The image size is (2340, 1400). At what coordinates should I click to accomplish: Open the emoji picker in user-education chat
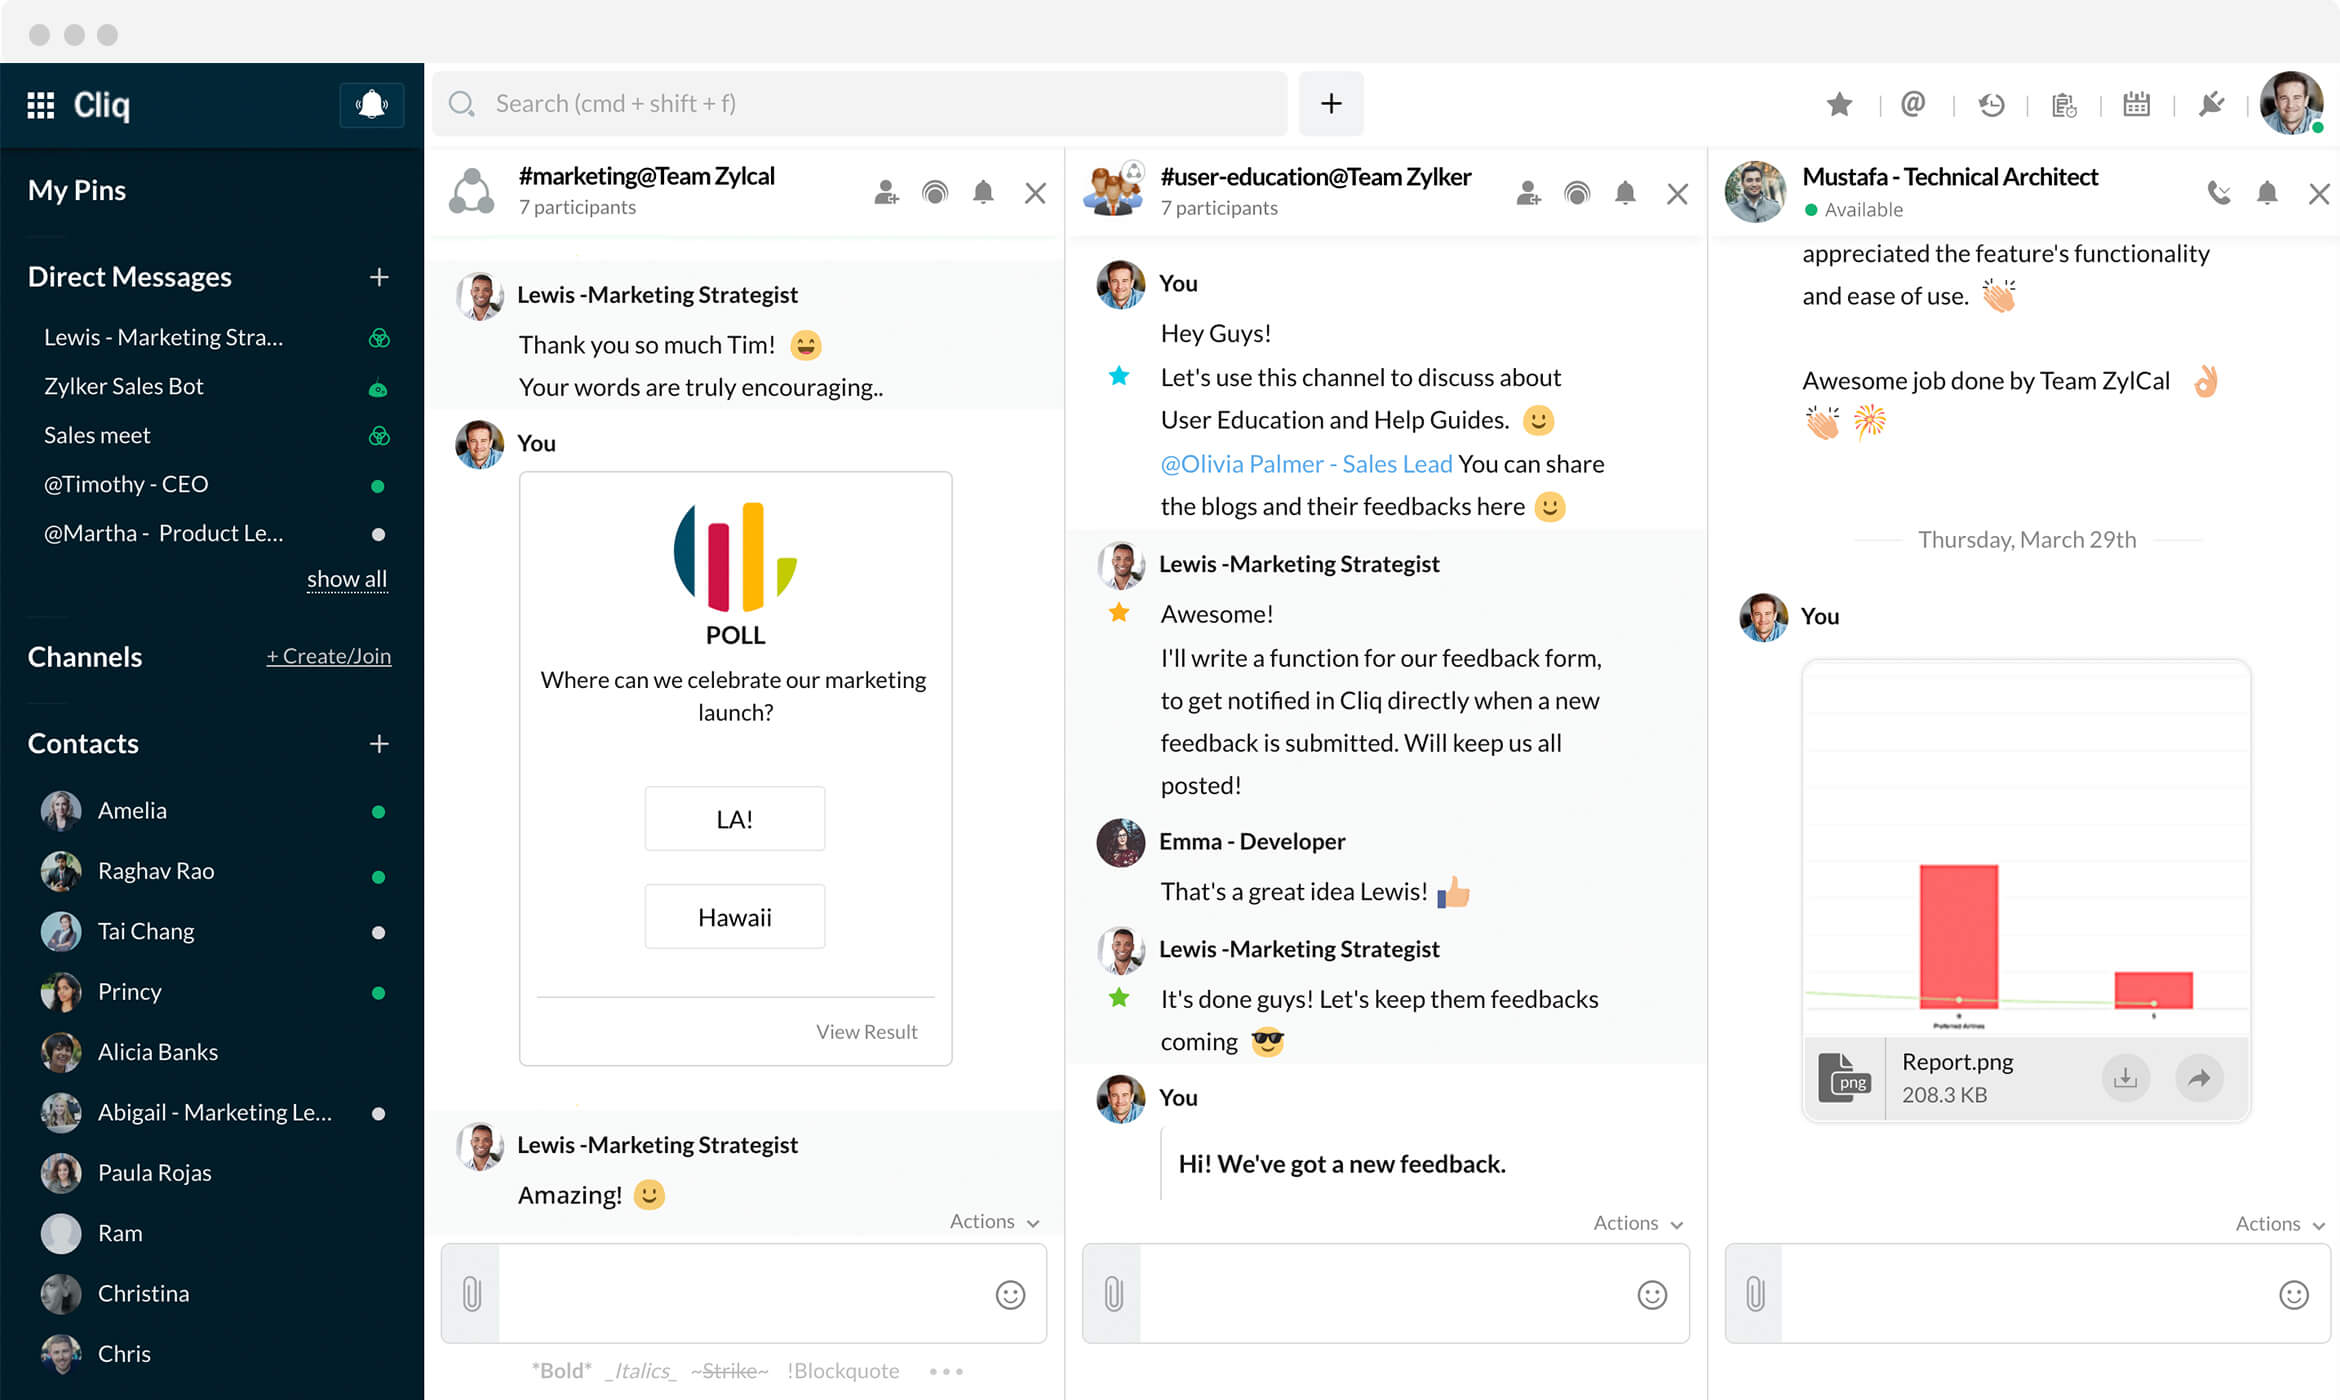1651,1295
